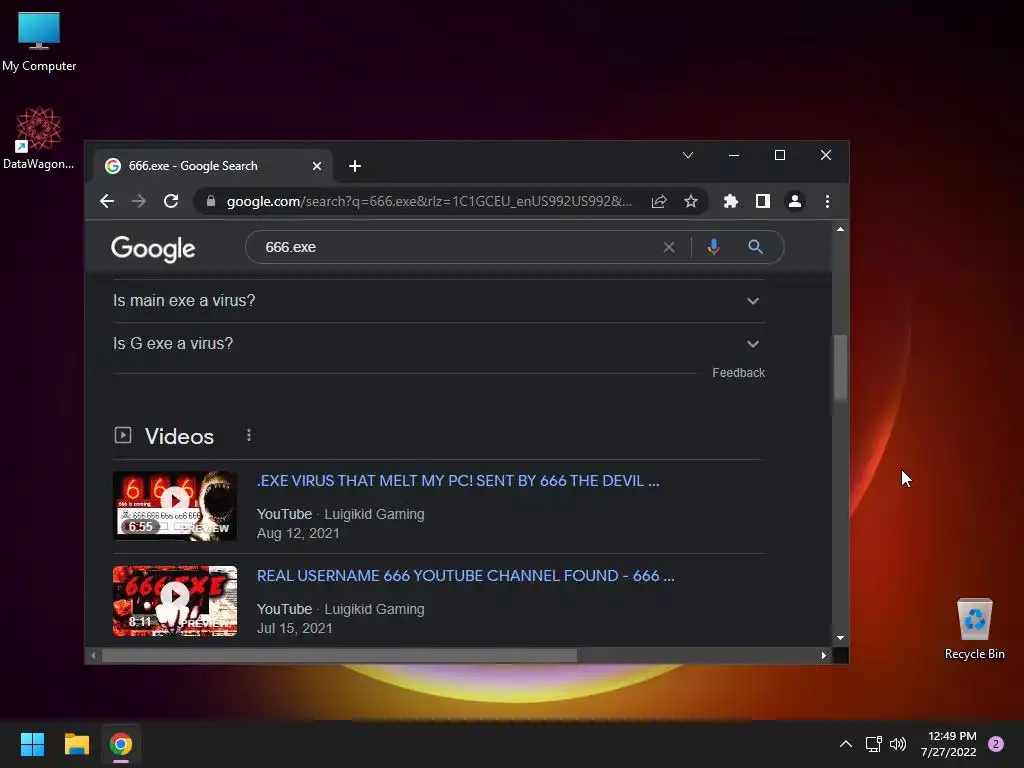Open Chrome profile avatar

[795, 201]
